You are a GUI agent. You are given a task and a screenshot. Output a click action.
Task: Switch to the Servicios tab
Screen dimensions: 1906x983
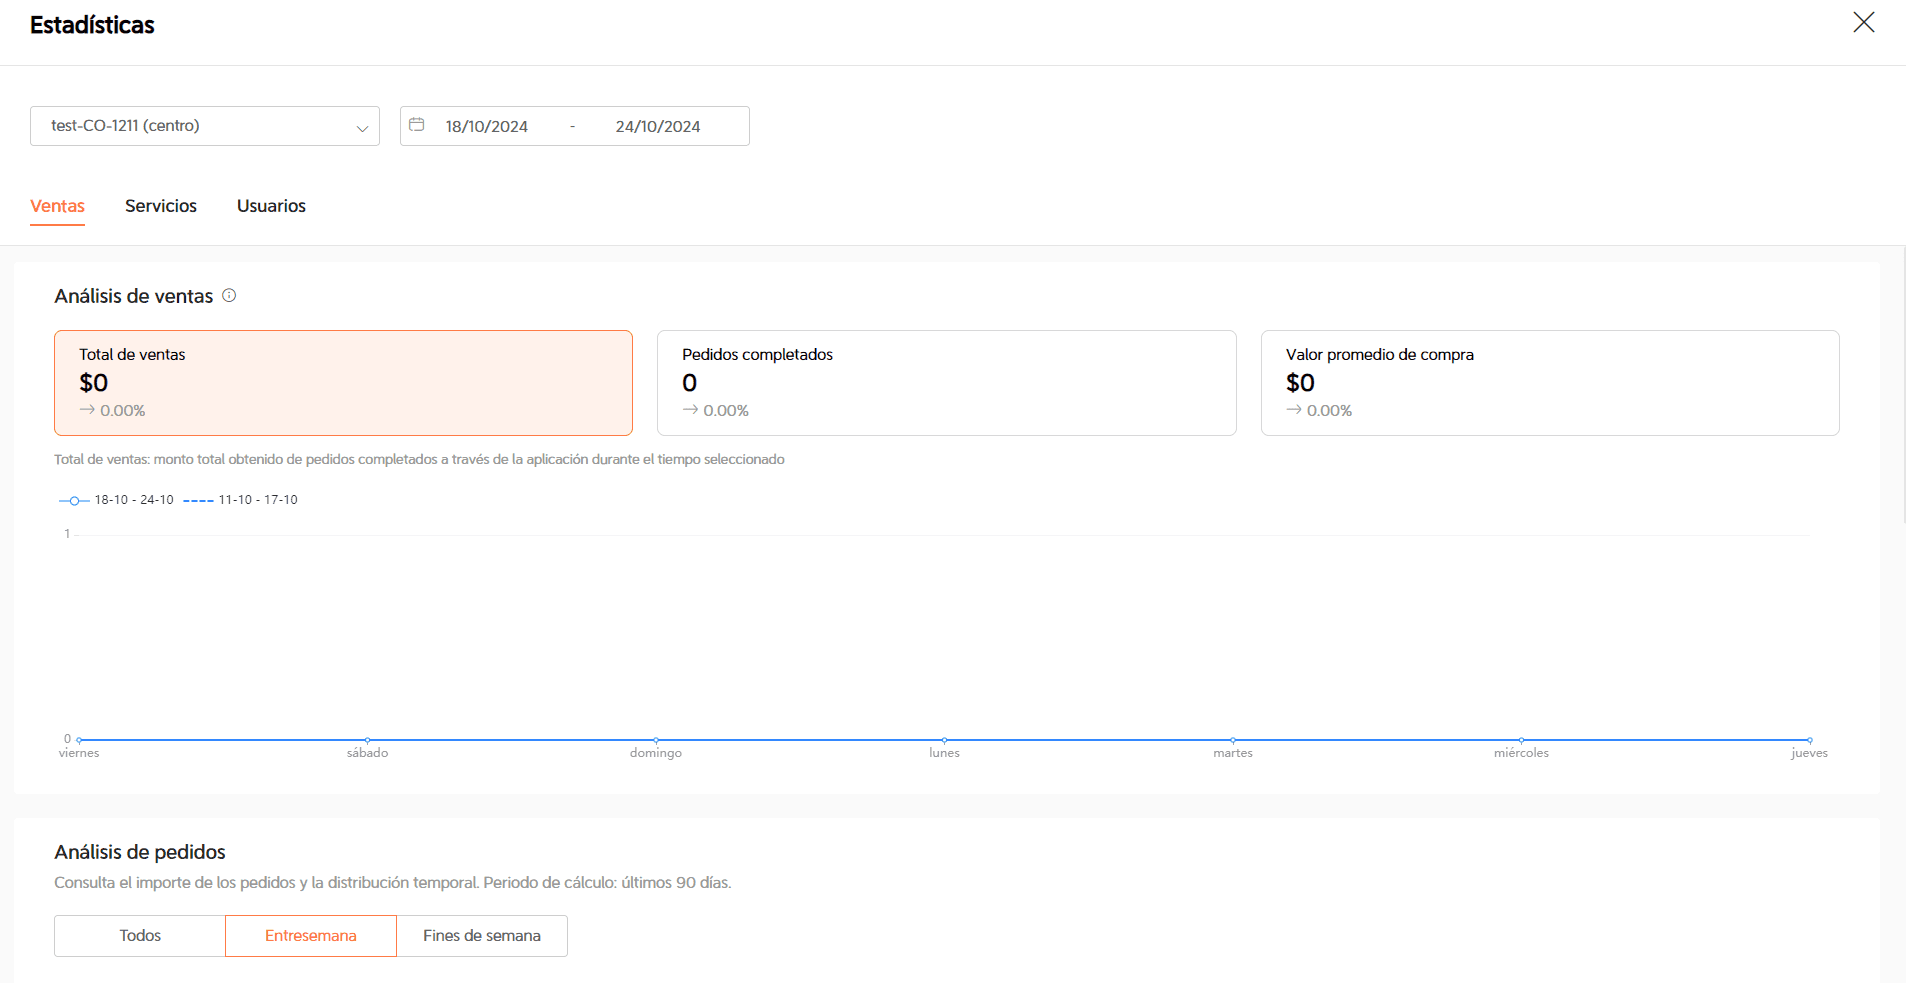click(161, 206)
